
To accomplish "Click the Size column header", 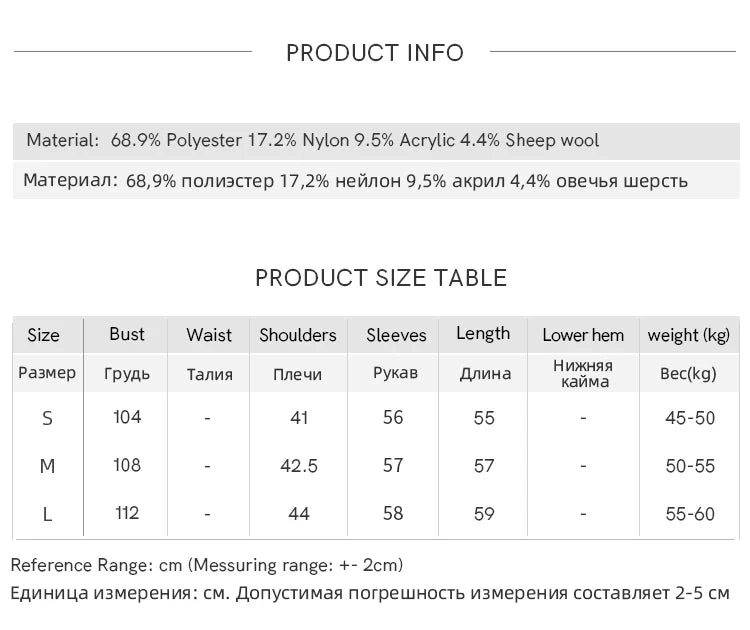I will coord(43,335).
